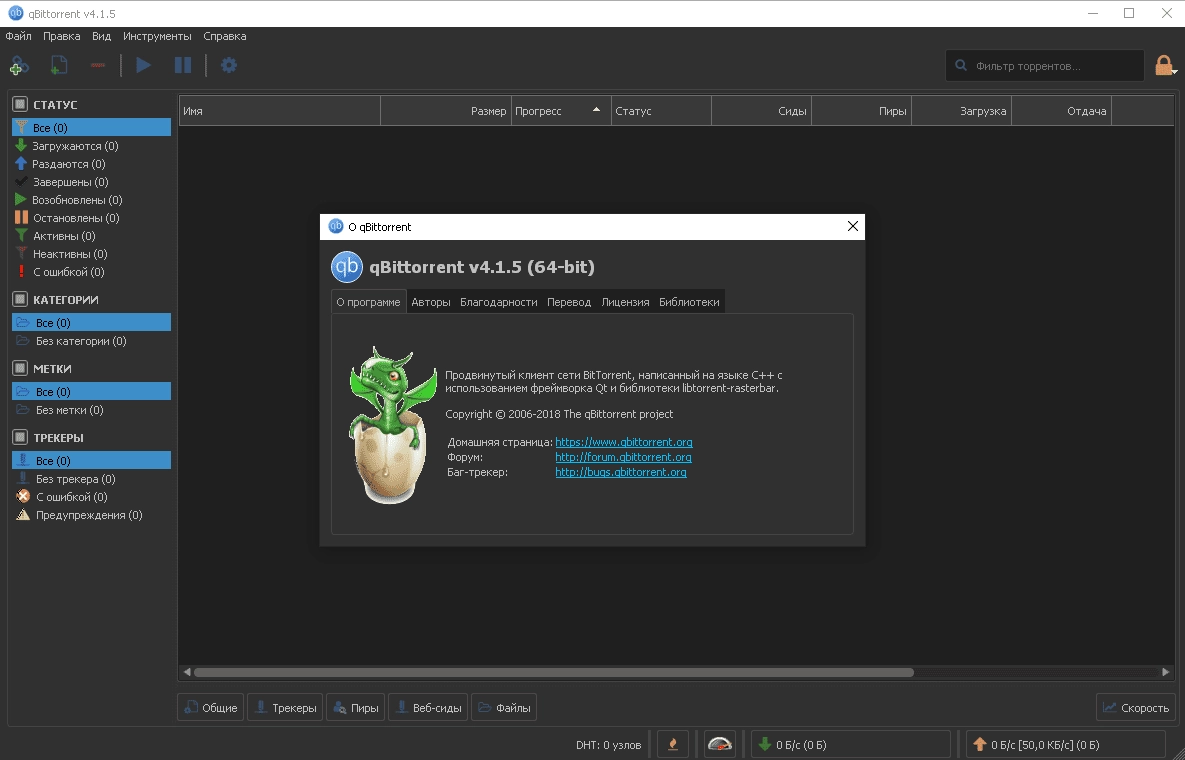Click the resume (play) toolbar icon
This screenshot has height=760, width=1185.
pos(143,66)
